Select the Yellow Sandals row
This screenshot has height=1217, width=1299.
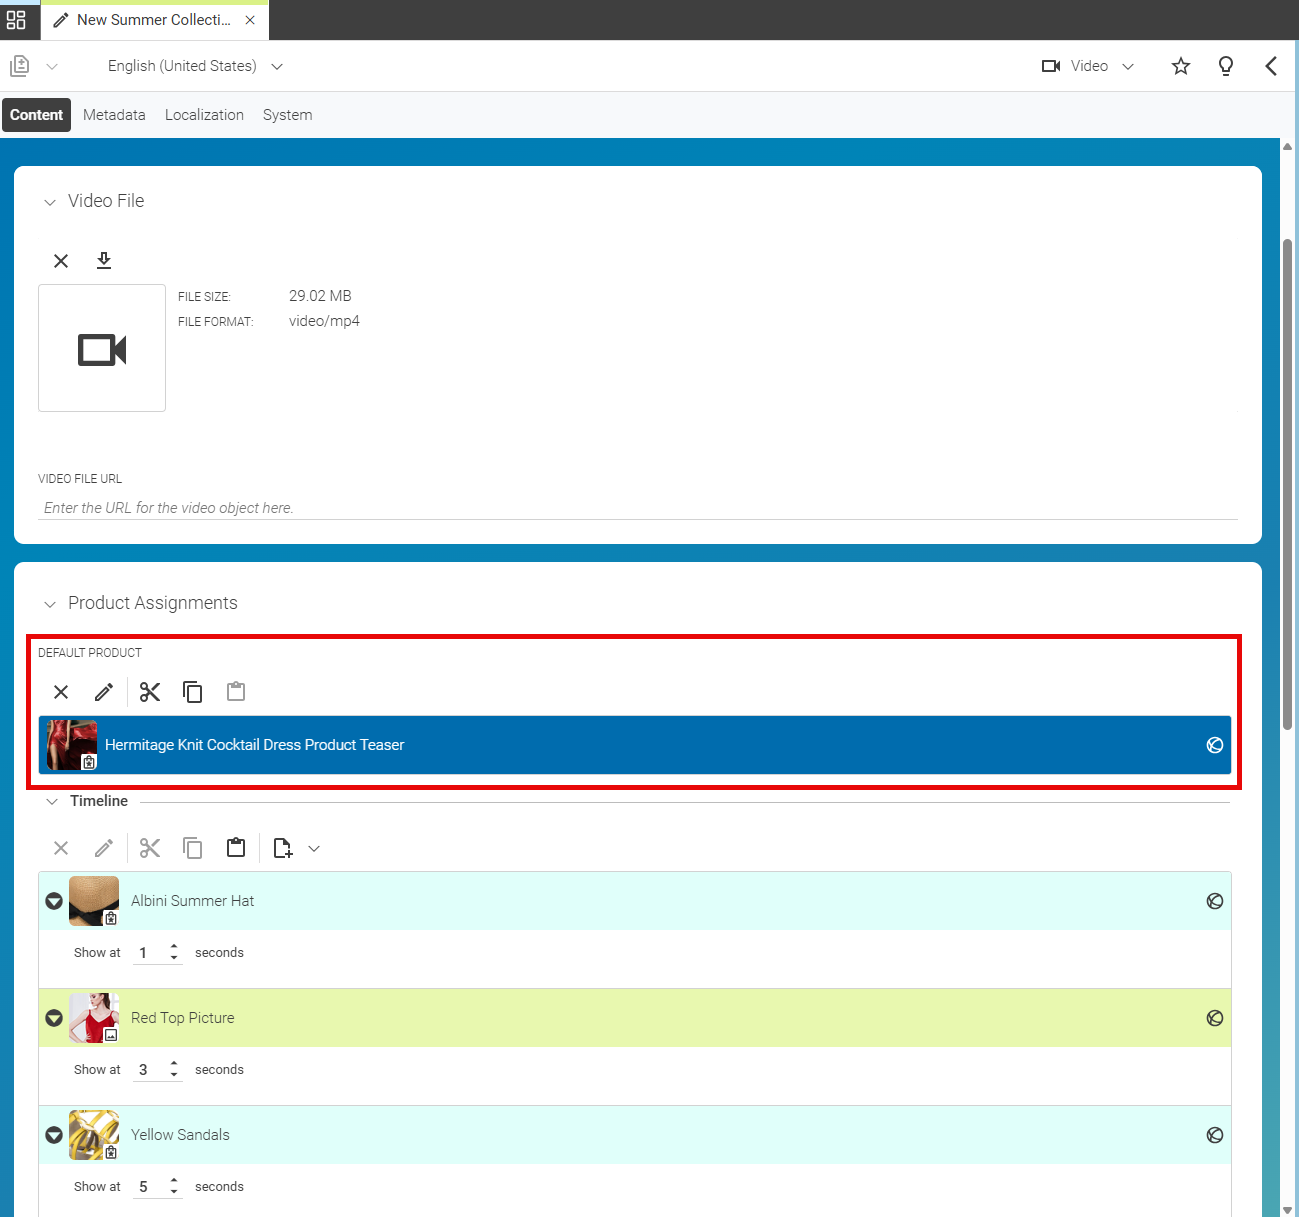point(635,1135)
